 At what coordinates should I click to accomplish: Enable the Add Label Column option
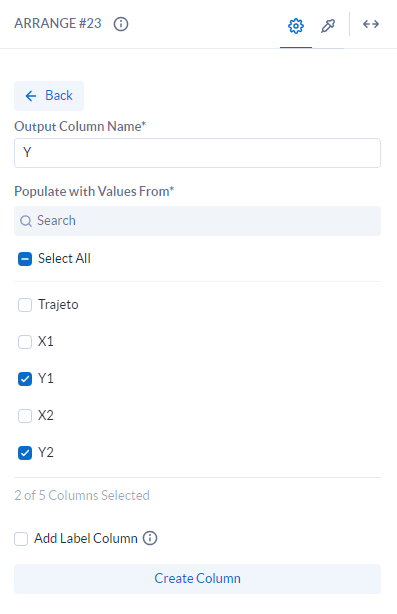[21, 539]
